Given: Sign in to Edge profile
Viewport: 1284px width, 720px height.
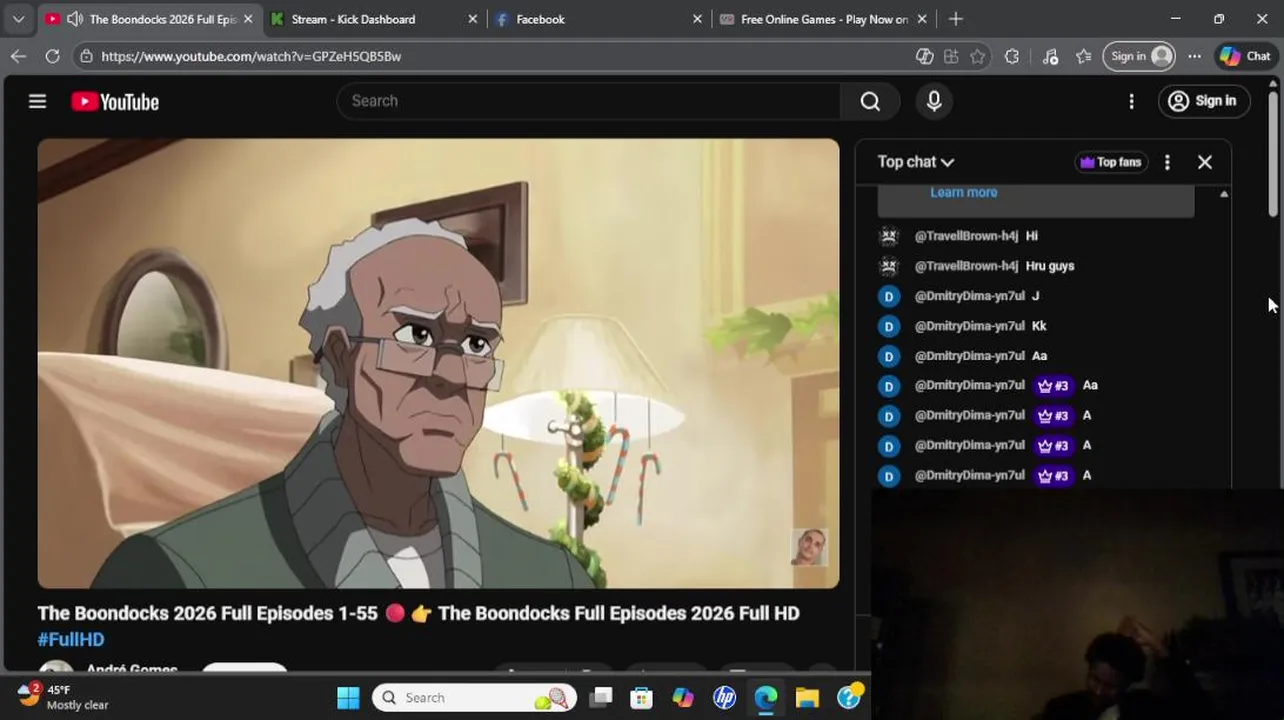Looking at the screenshot, I should pyautogui.click(x=1138, y=56).
